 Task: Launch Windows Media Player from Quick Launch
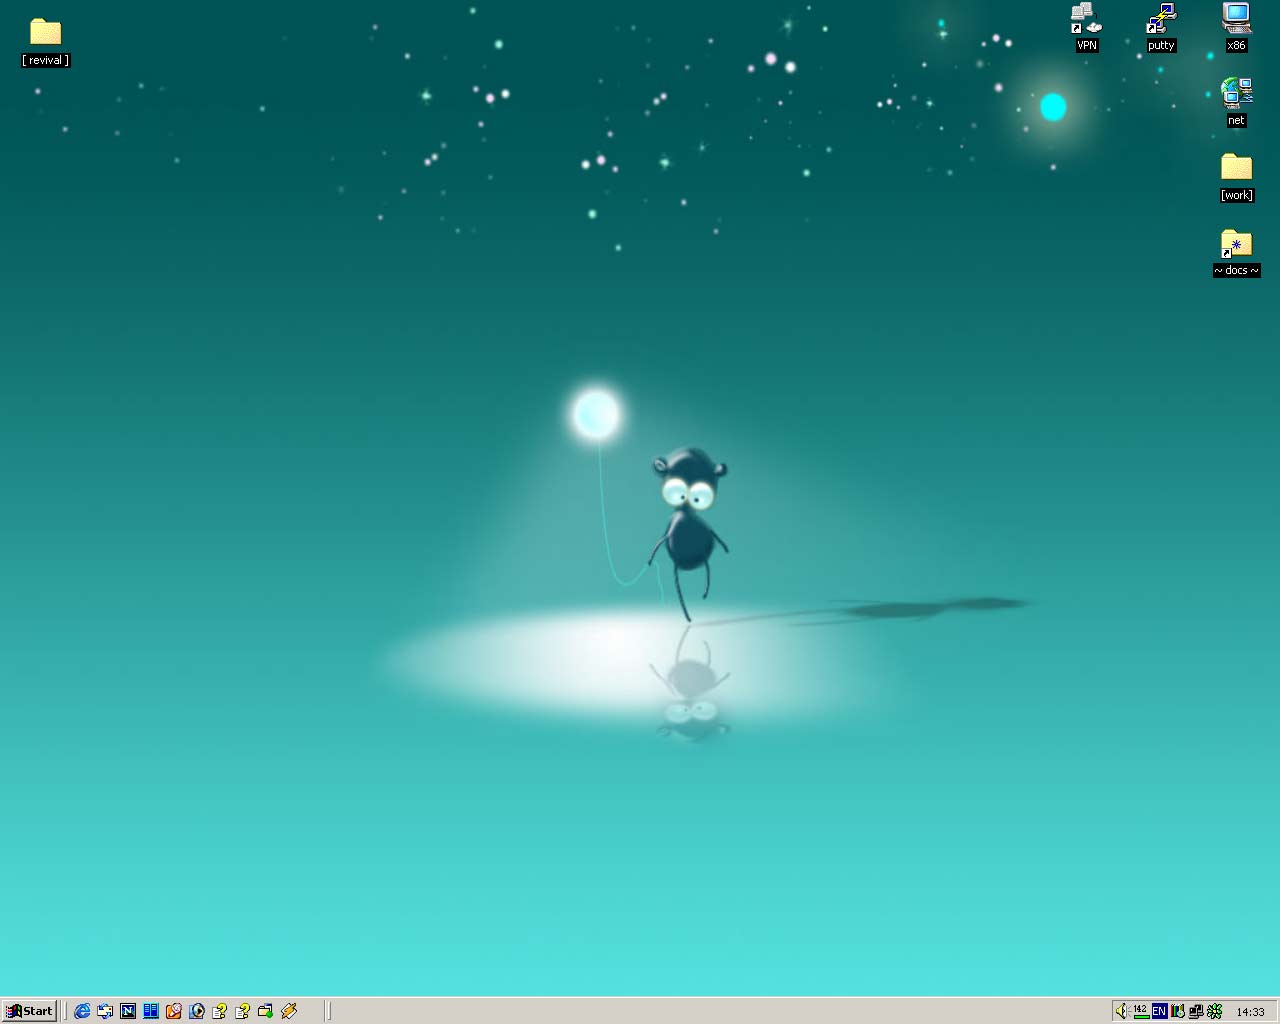point(197,1011)
